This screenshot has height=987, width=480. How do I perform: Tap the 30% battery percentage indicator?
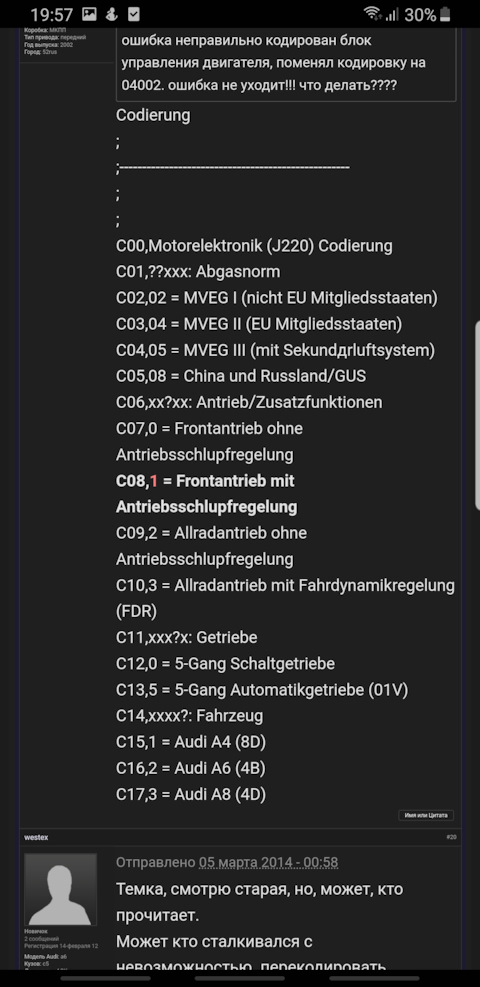point(420,14)
